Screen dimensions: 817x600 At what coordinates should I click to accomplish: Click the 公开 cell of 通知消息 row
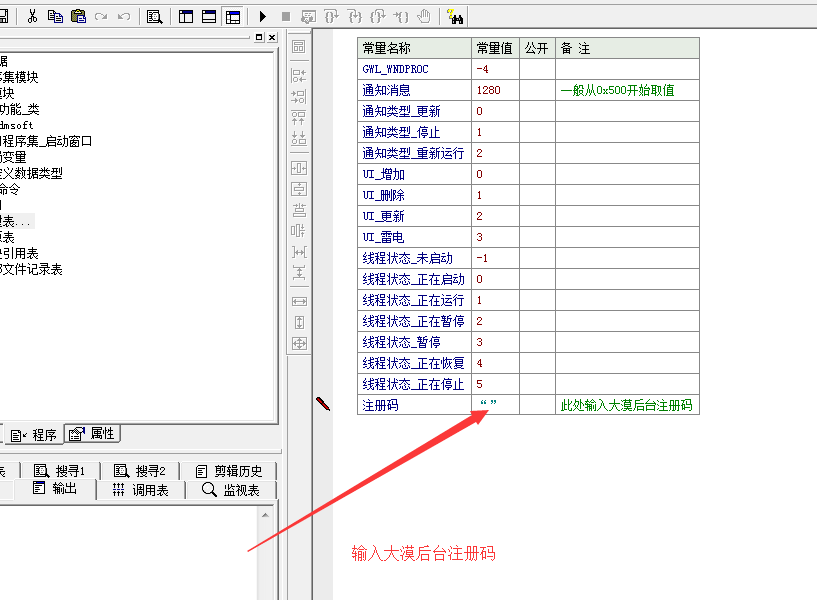click(537, 90)
